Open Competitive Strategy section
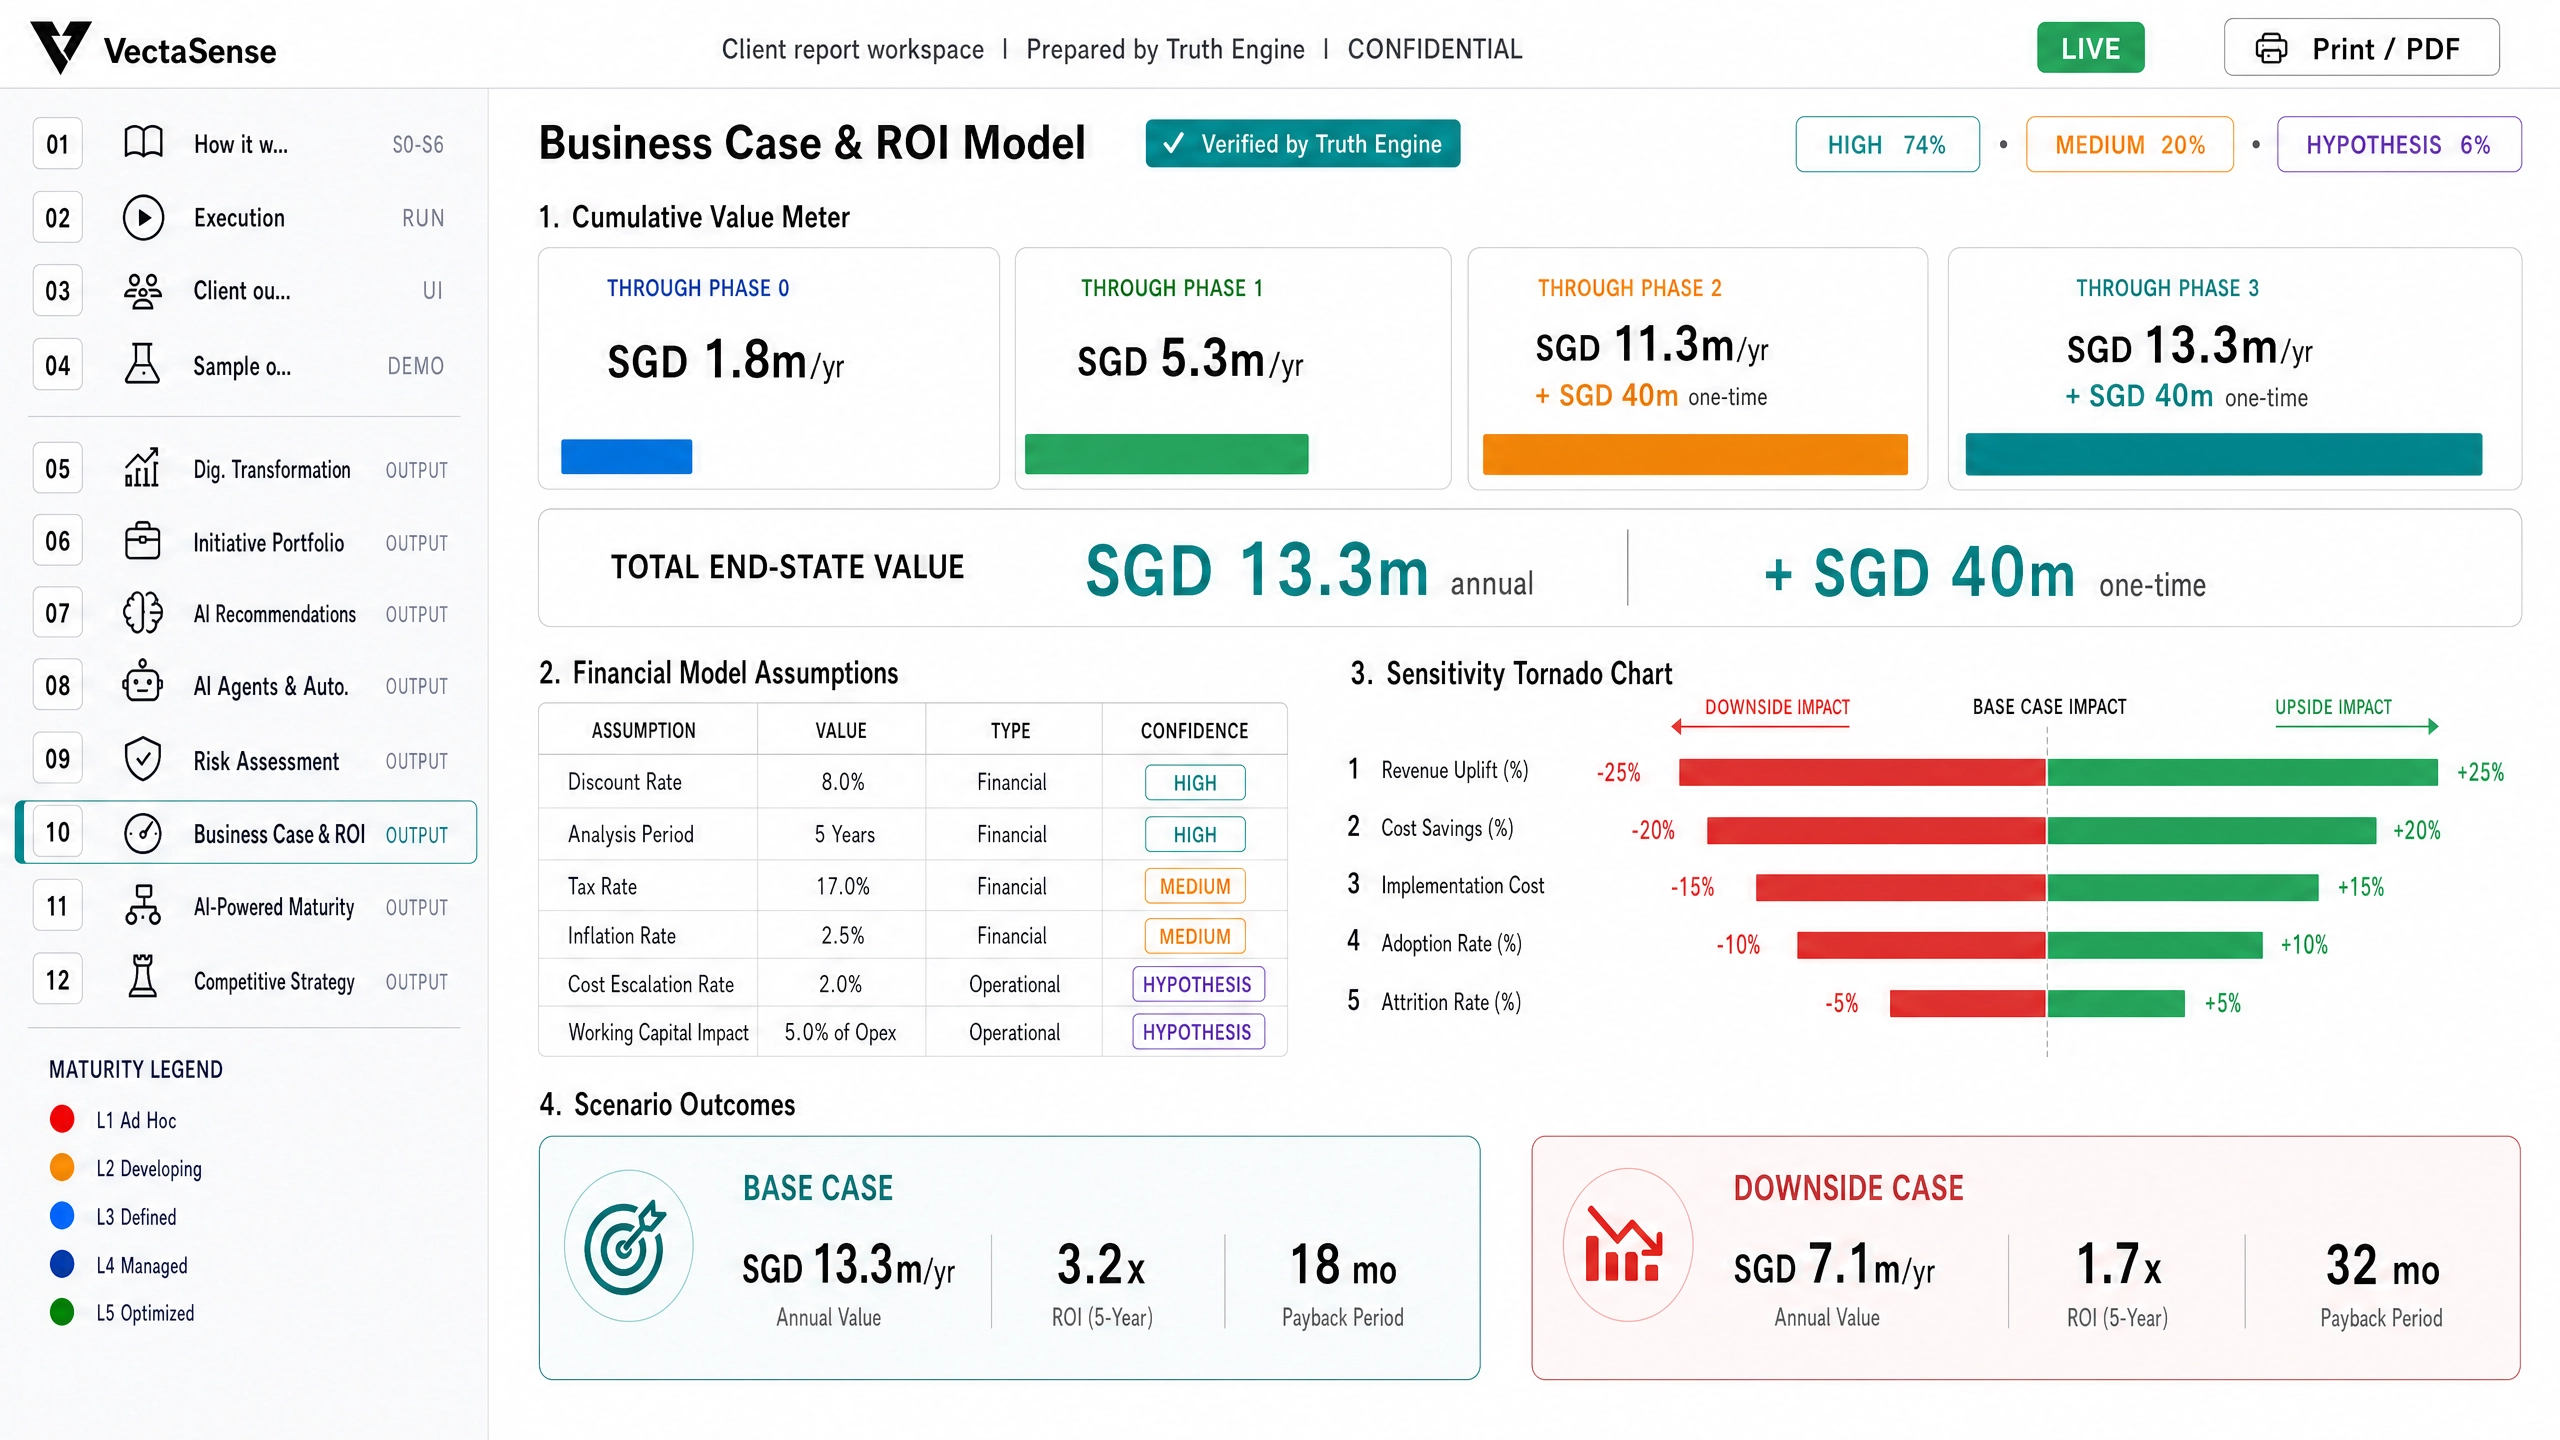Screen dimensions: 2560x1440 (246, 981)
